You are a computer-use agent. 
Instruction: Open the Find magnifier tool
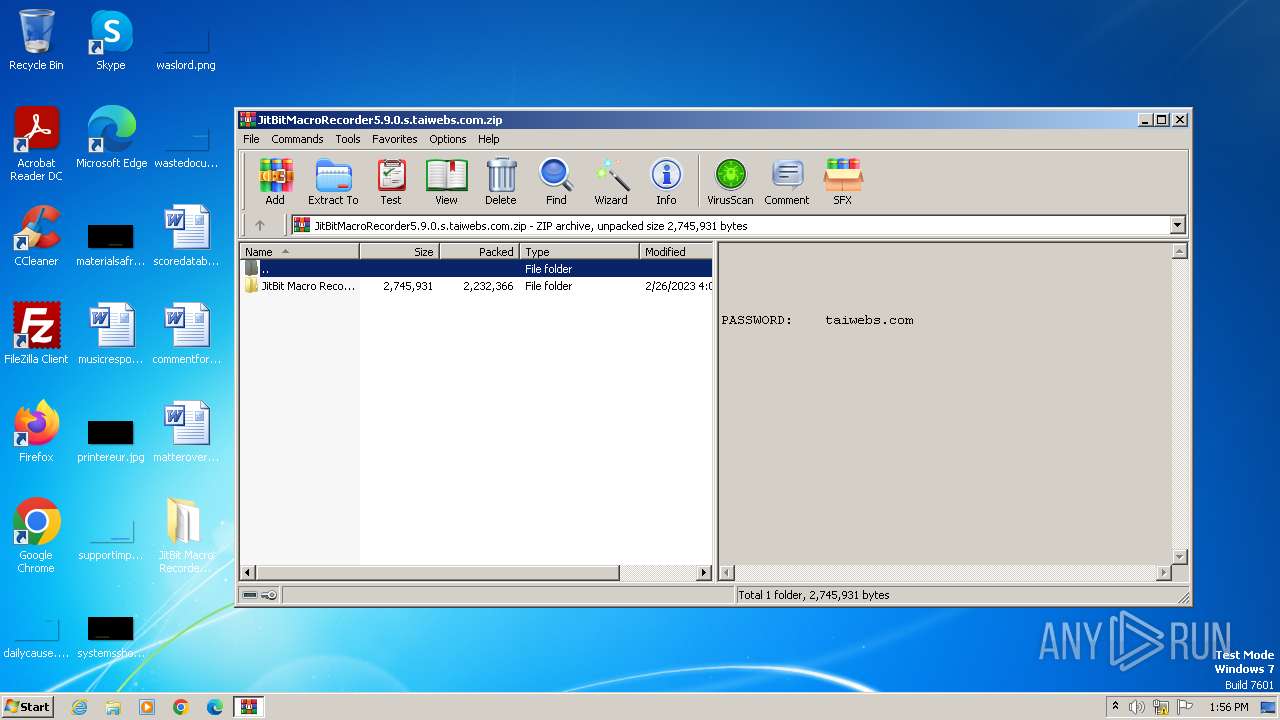tap(556, 181)
